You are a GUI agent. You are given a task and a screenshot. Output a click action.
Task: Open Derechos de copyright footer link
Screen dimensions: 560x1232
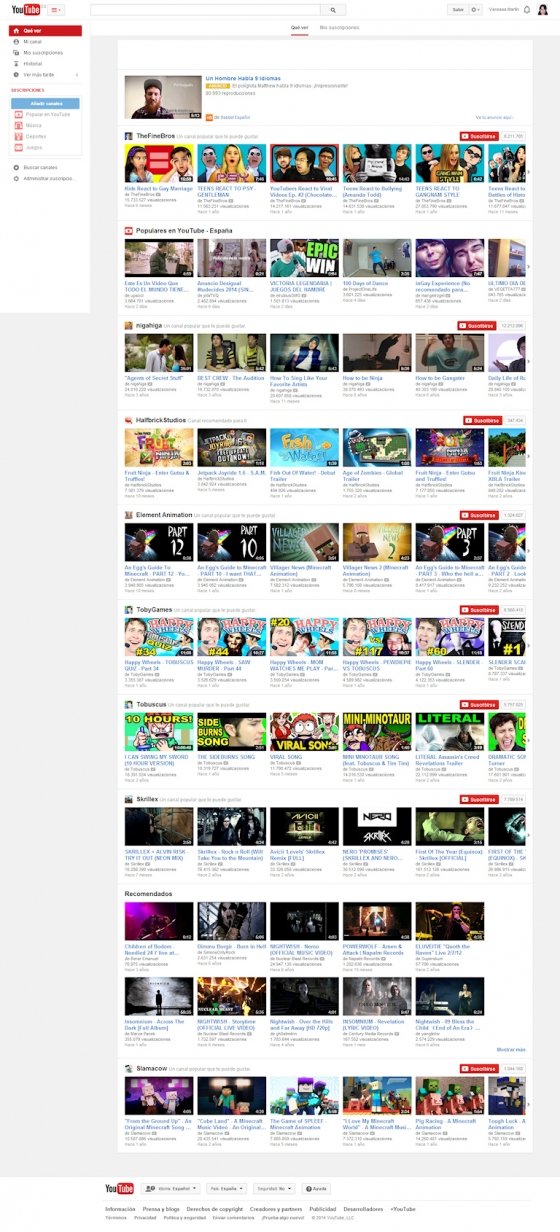pos(215,1208)
